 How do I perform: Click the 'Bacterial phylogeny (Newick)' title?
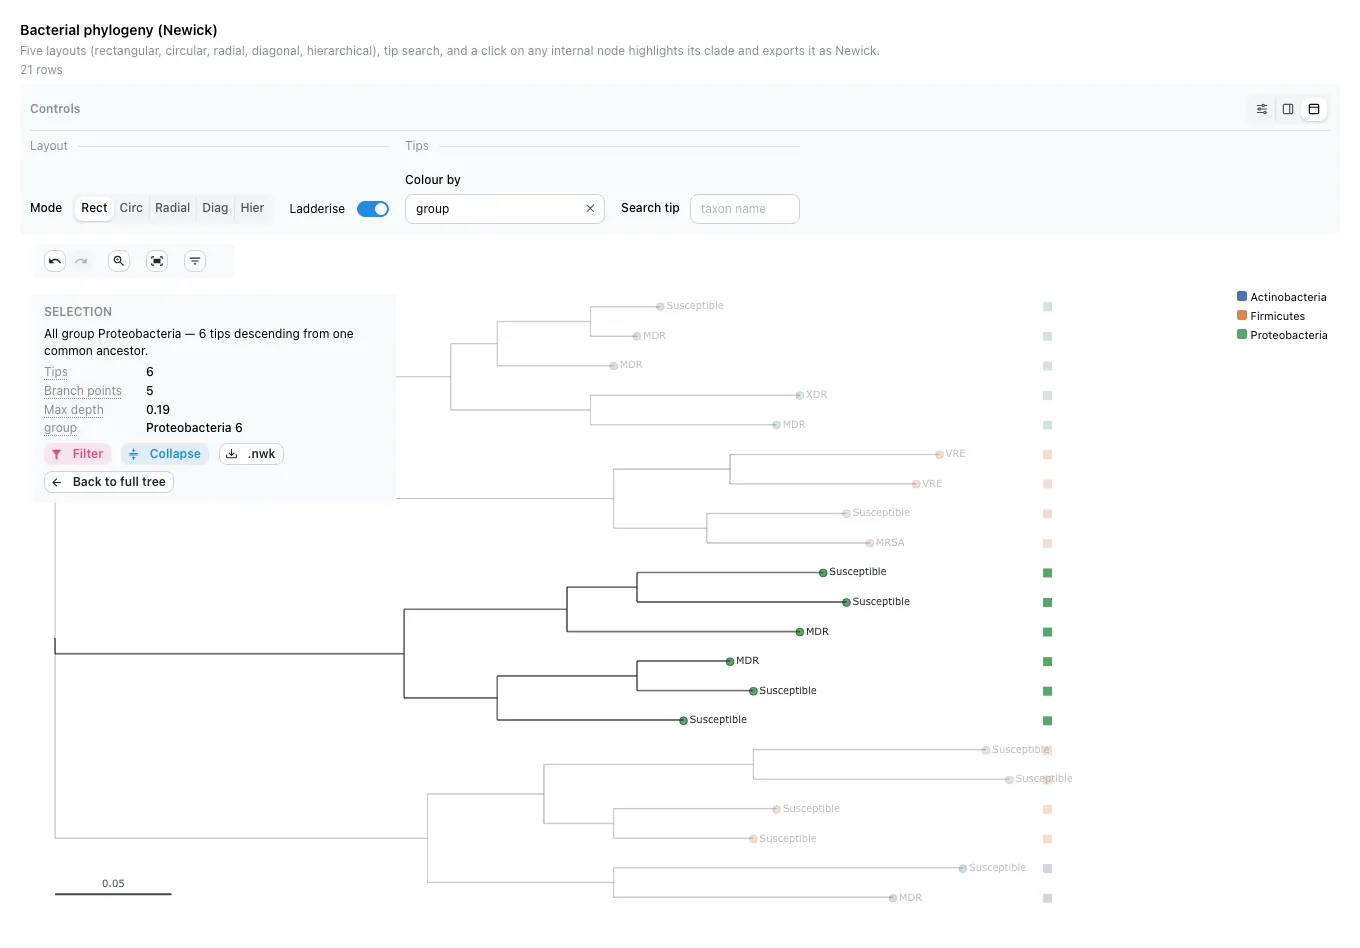119,30
